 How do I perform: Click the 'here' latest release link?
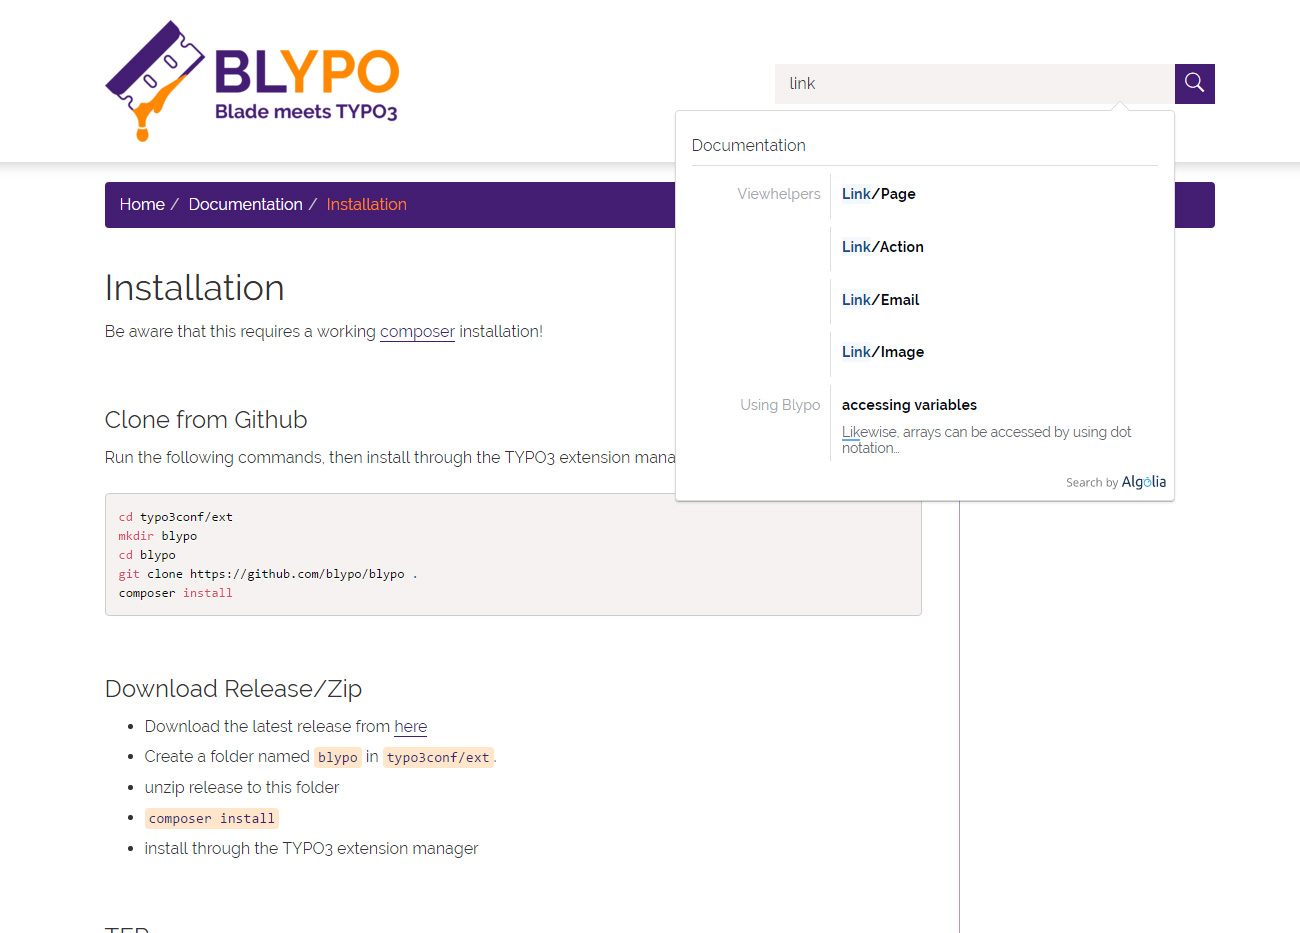[410, 727]
